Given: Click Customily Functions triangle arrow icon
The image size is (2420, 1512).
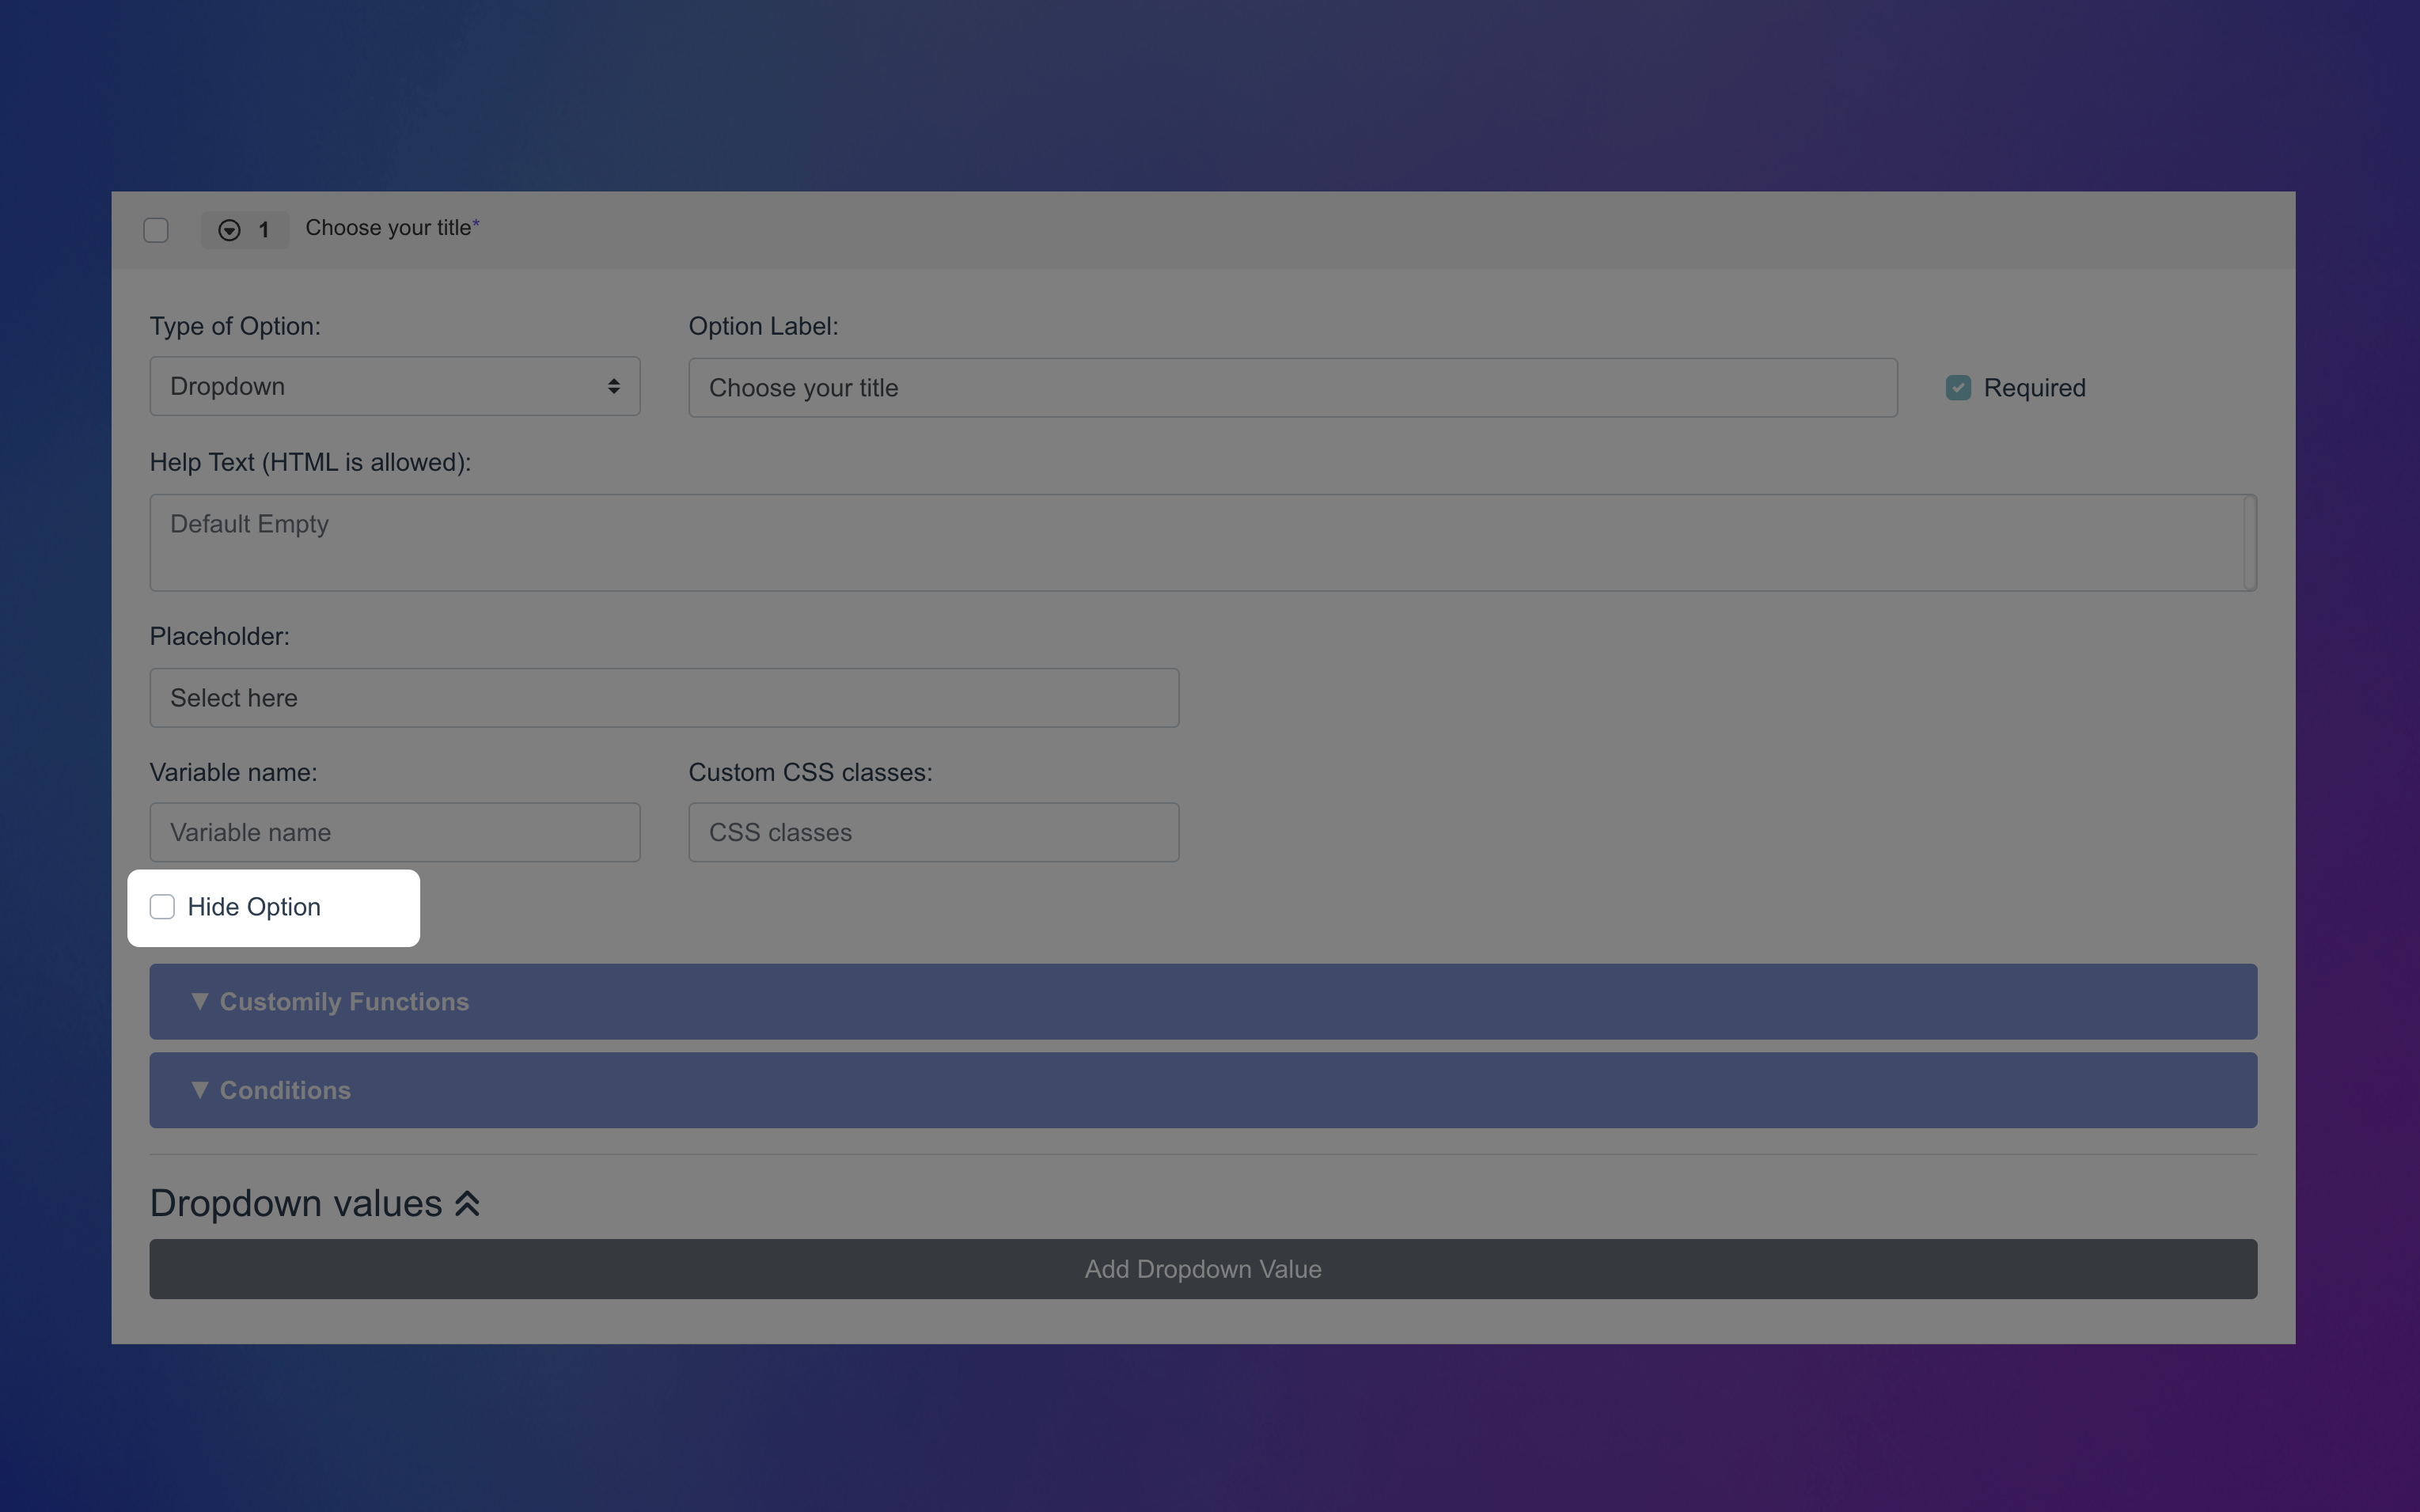Looking at the screenshot, I should point(199,1001).
